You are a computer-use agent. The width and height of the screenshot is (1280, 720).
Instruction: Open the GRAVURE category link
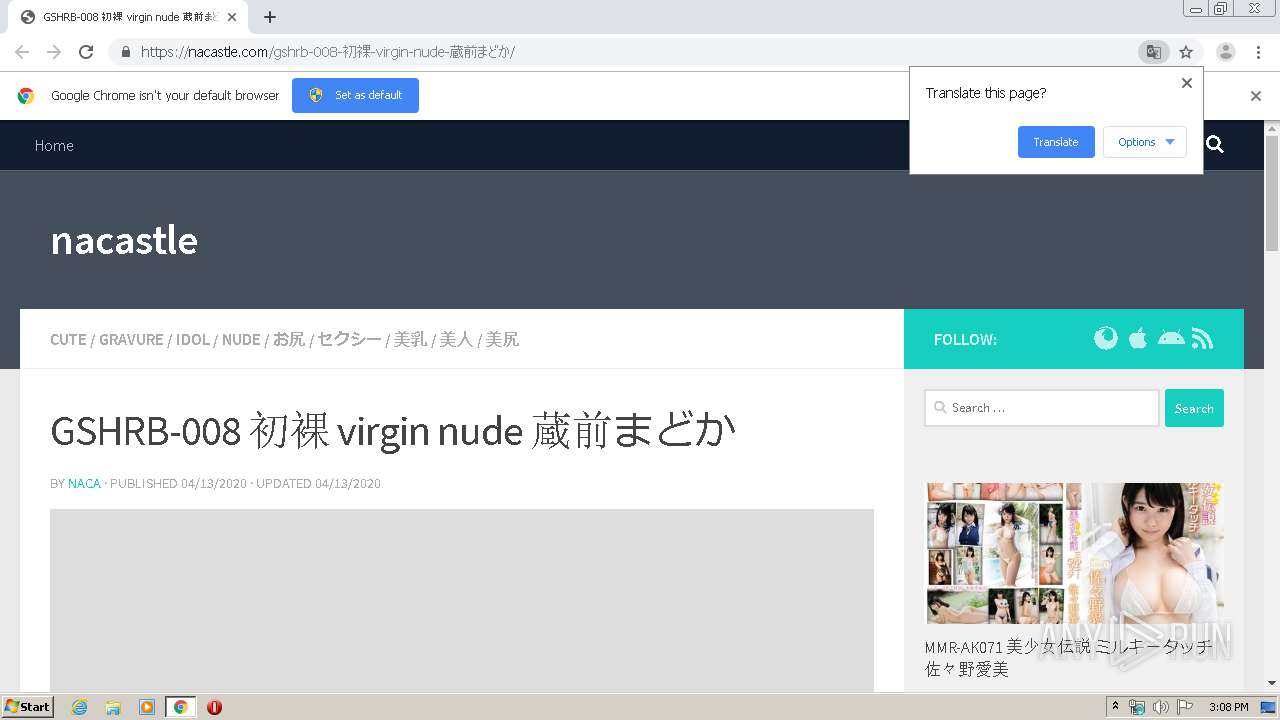tap(131, 339)
